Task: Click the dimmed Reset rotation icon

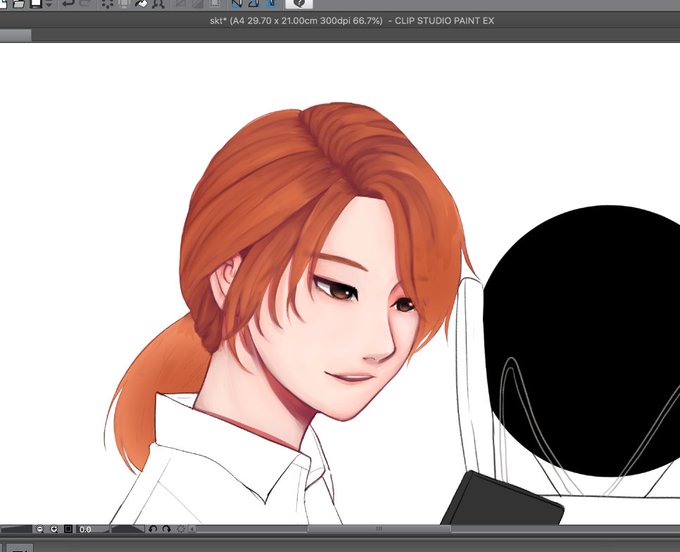Action: point(181,529)
